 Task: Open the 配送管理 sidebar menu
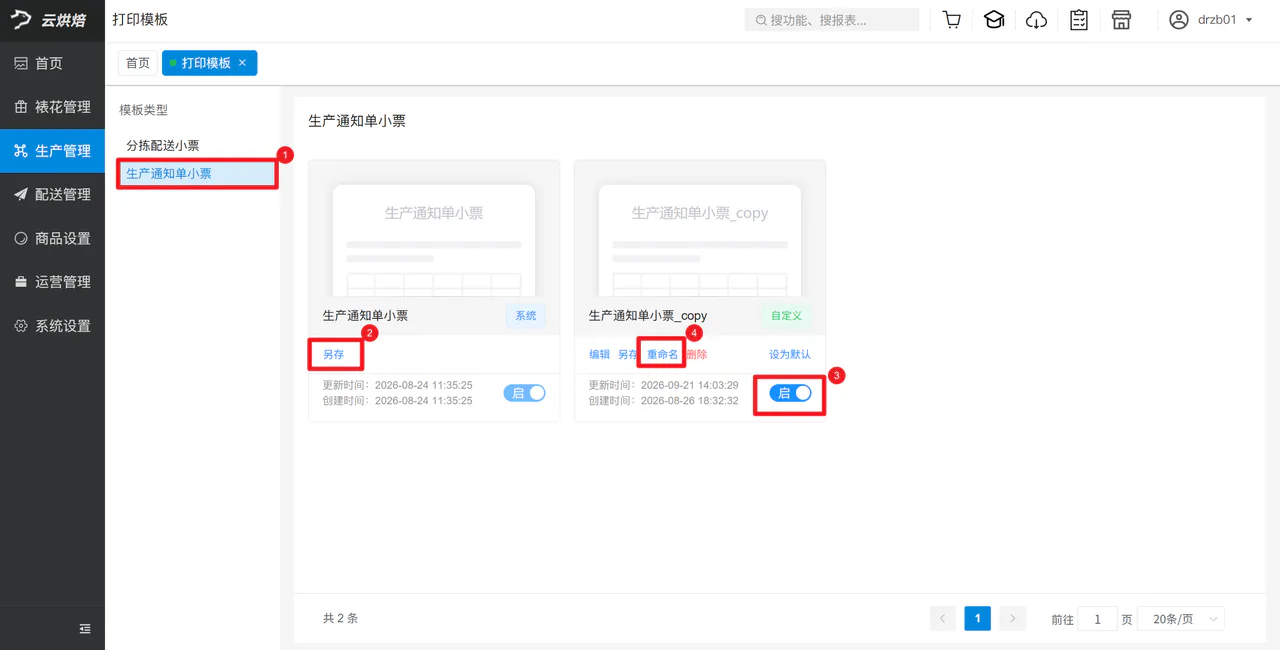(x=52, y=194)
